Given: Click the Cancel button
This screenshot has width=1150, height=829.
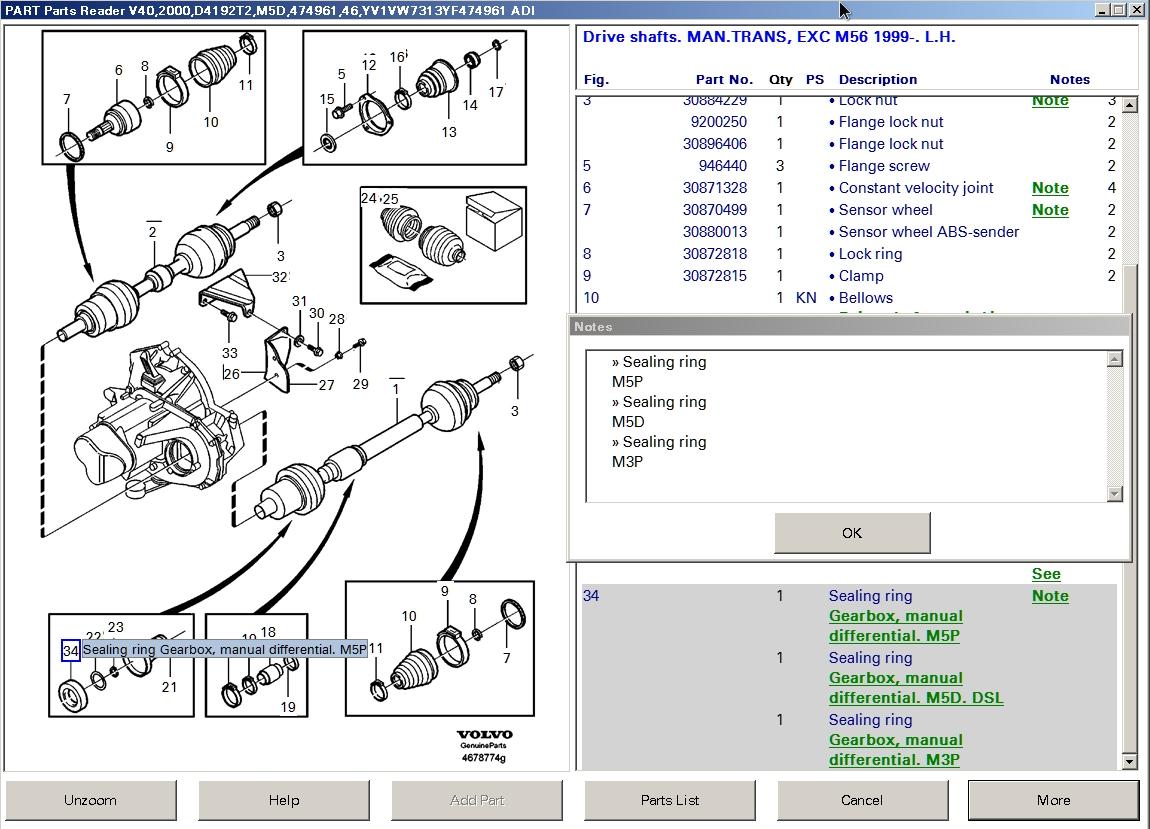Looking at the screenshot, I should click(x=862, y=800).
